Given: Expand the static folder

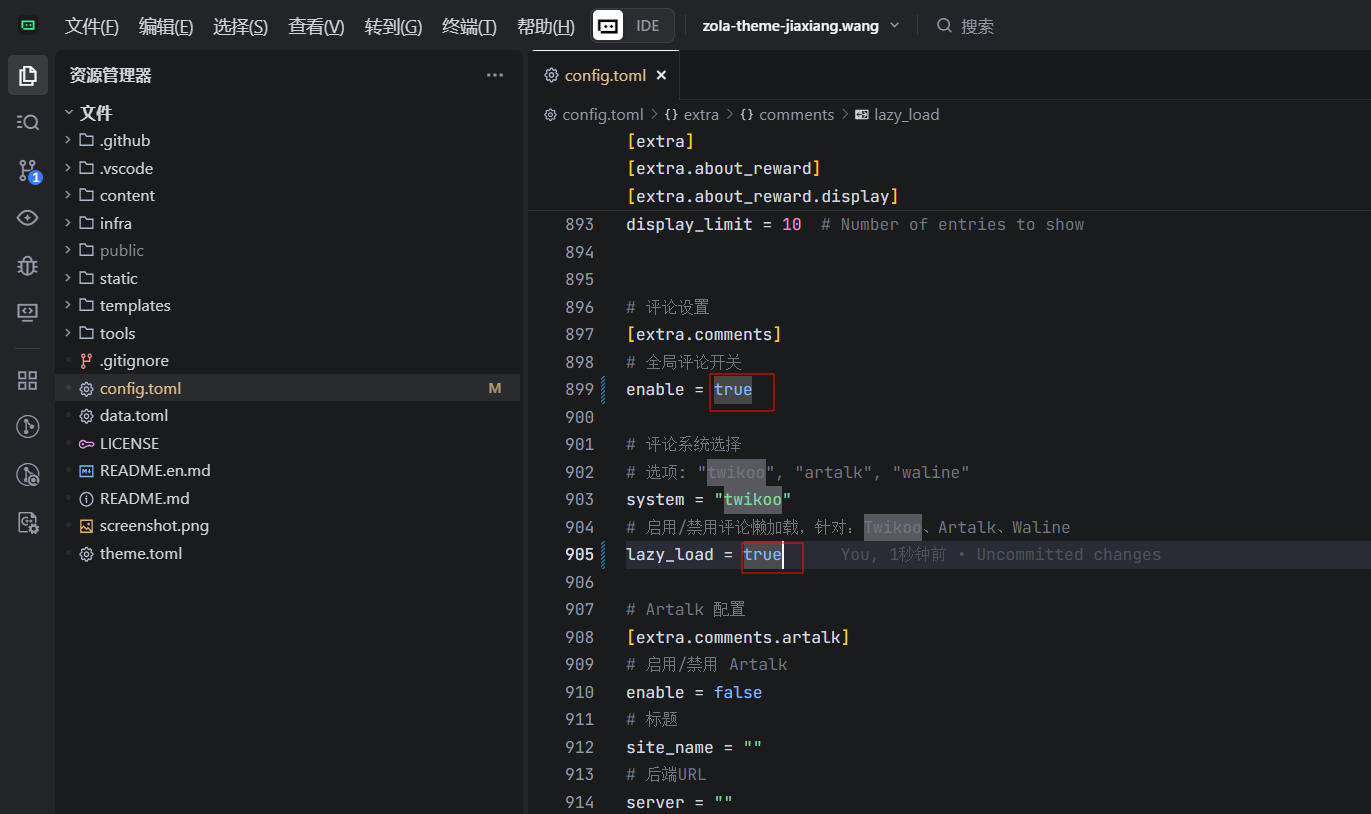Looking at the screenshot, I should coord(68,278).
